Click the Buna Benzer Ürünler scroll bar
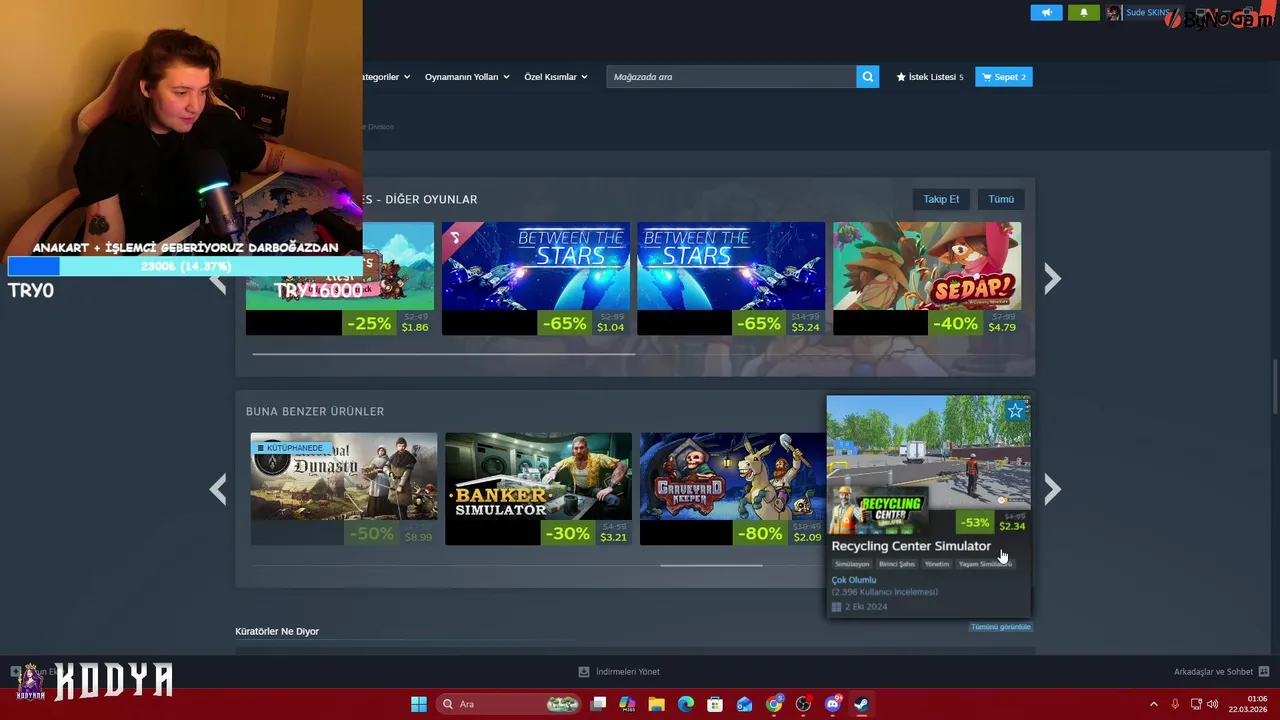 711,565
